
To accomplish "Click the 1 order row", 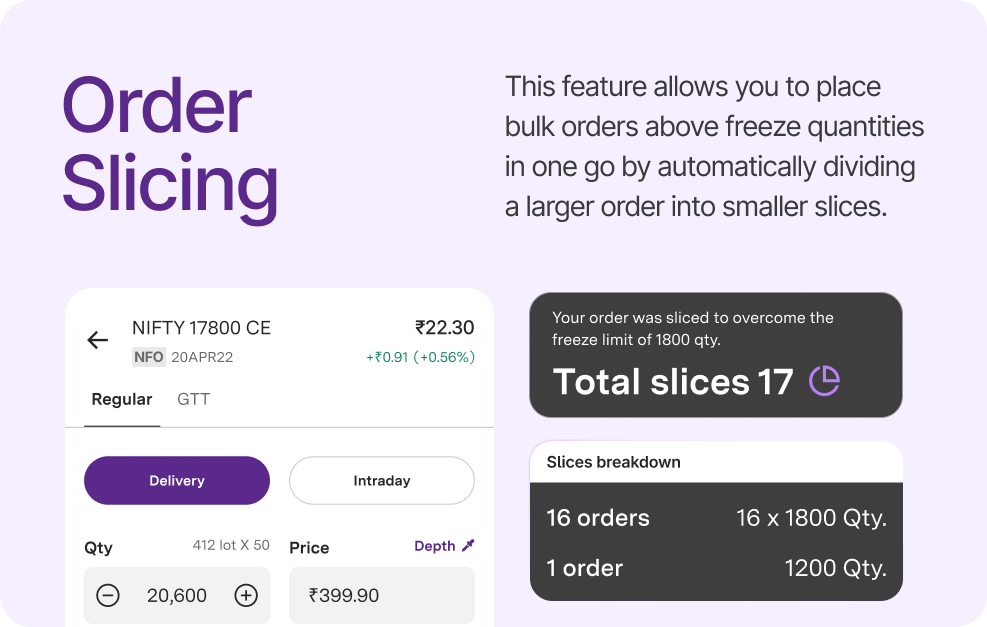I will (716, 568).
